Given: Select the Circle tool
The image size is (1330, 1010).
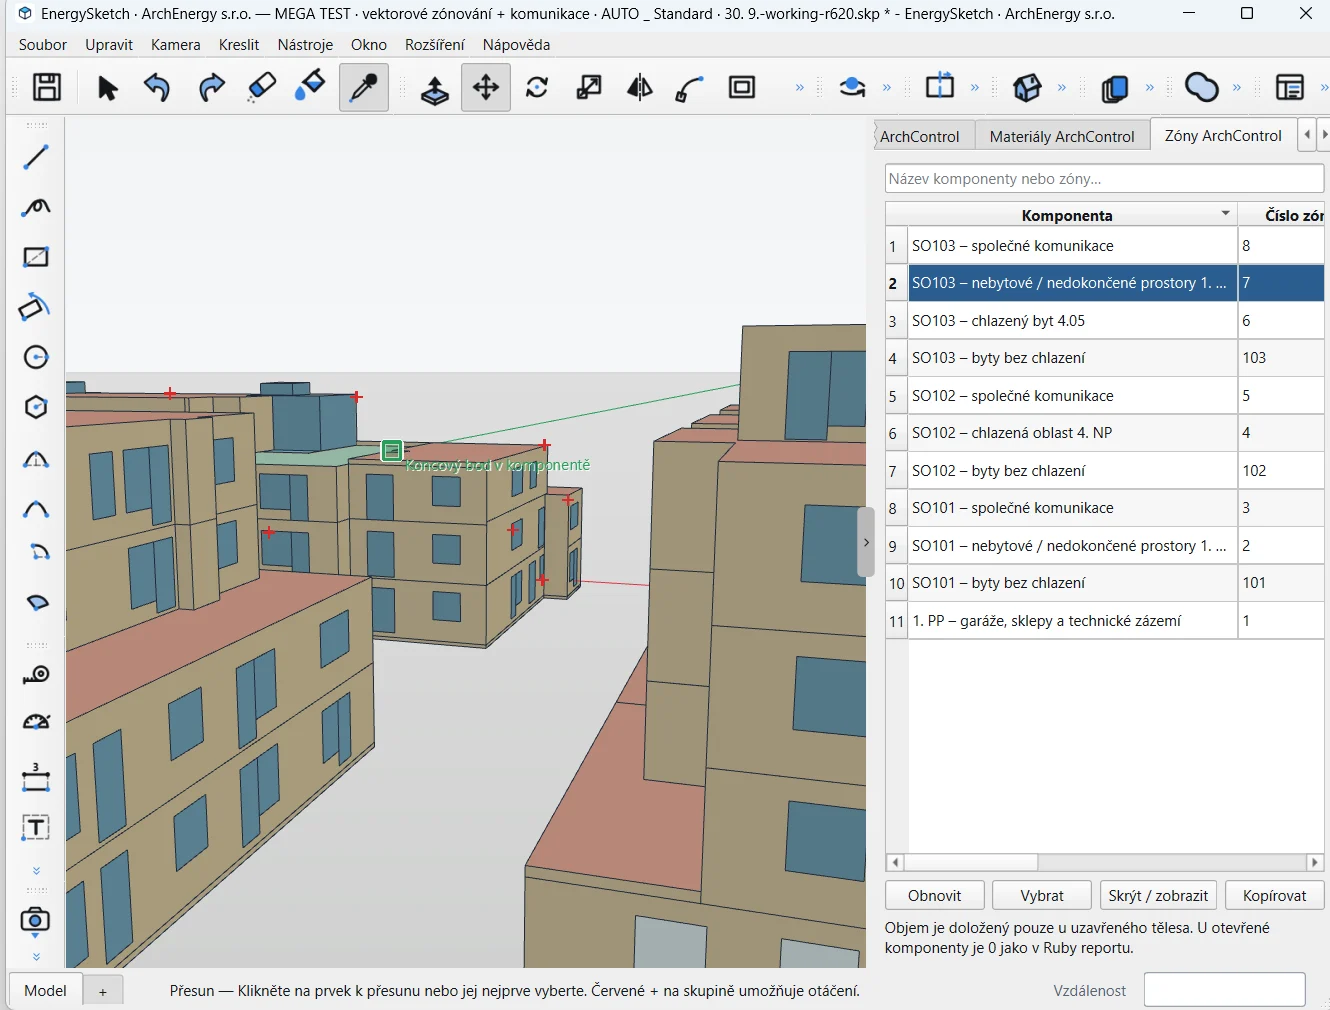Looking at the screenshot, I should pos(36,357).
